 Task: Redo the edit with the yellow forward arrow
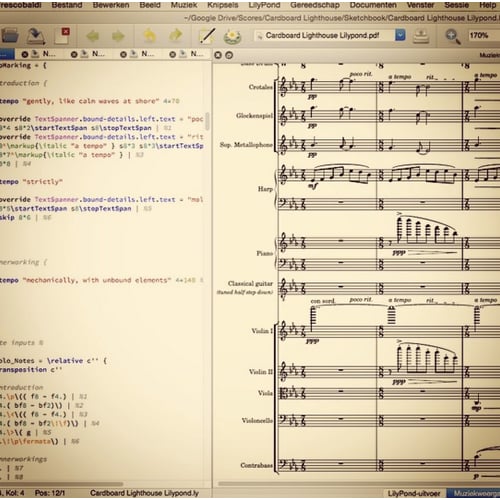click(x=176, y=35)
